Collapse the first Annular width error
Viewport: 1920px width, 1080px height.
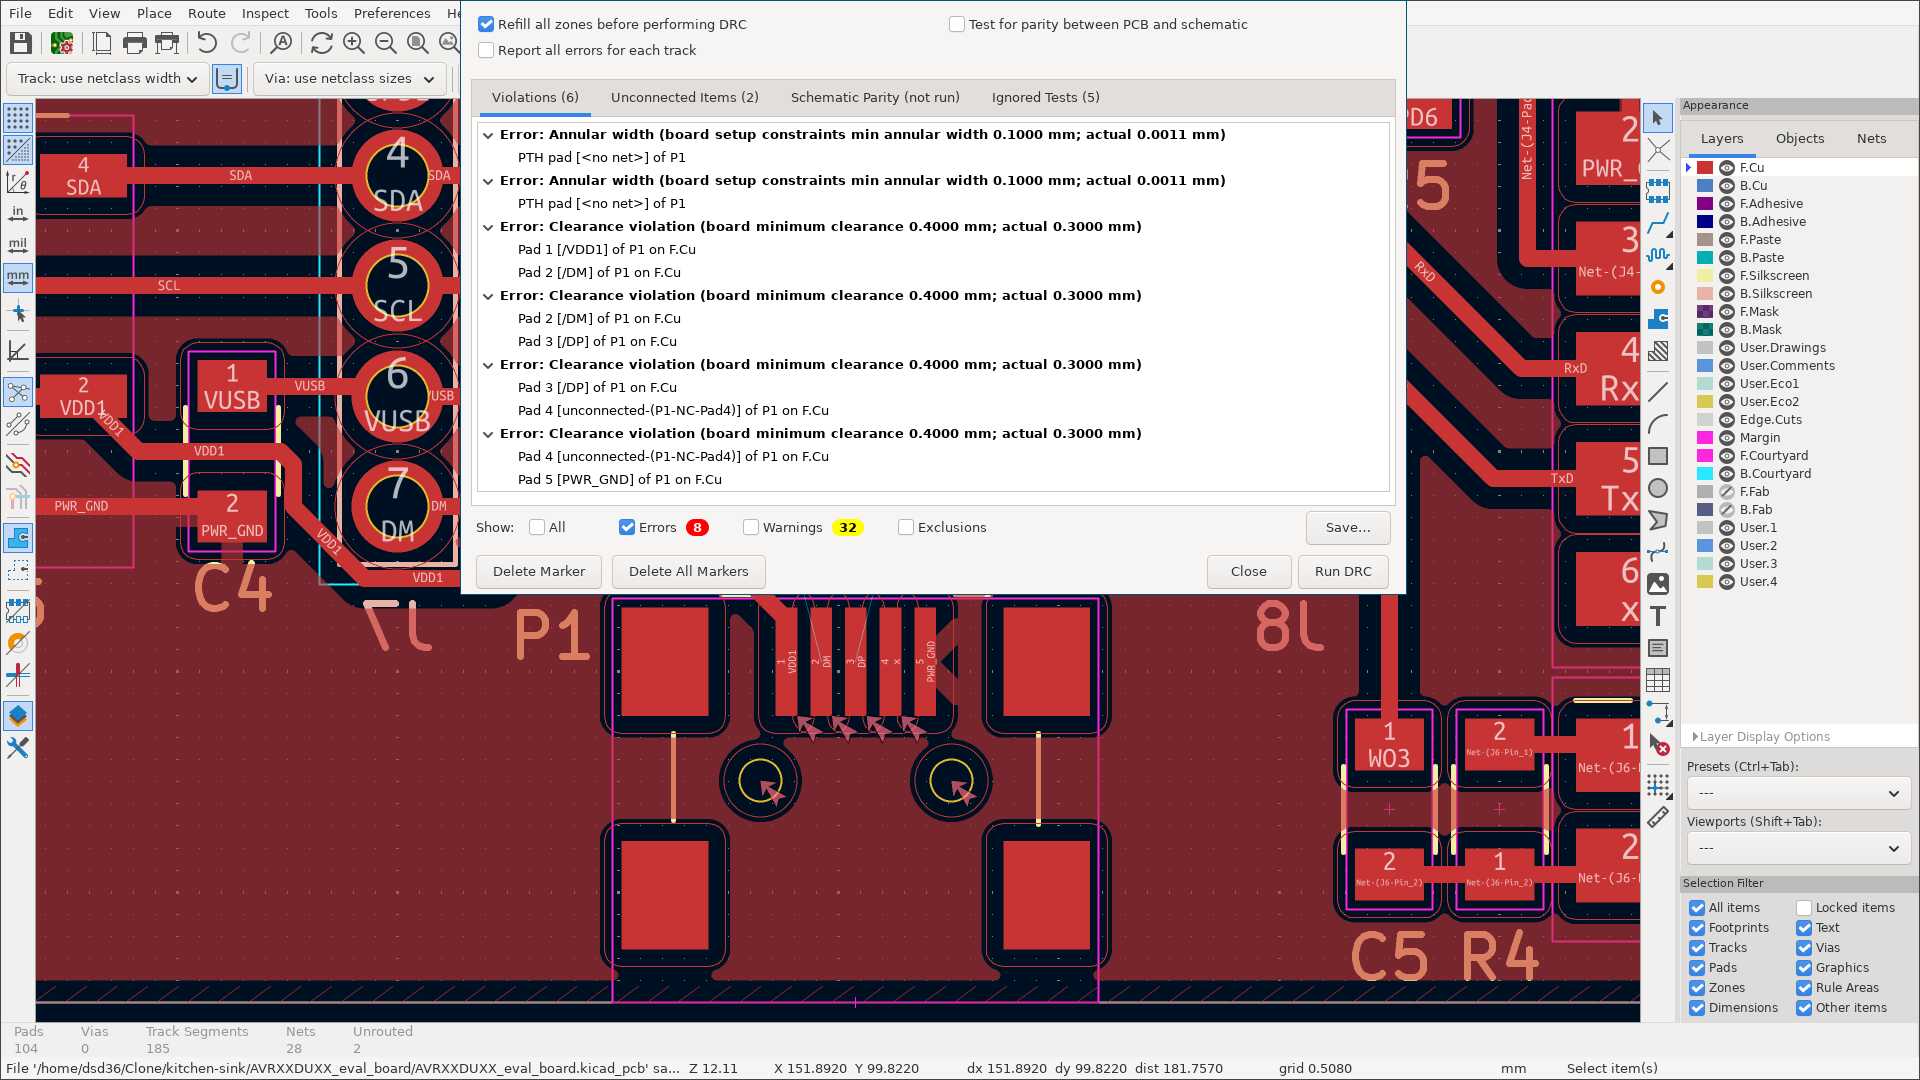(x=487, y=134)
